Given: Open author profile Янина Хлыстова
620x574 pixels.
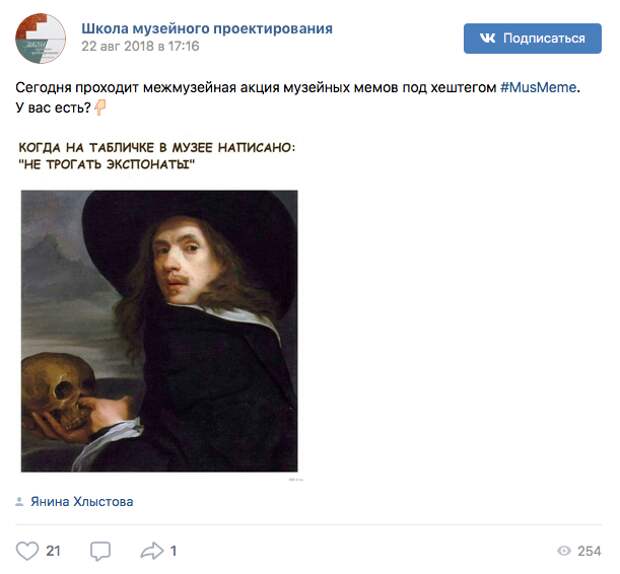Looking at the screenshot, I should tap(82, 502).
